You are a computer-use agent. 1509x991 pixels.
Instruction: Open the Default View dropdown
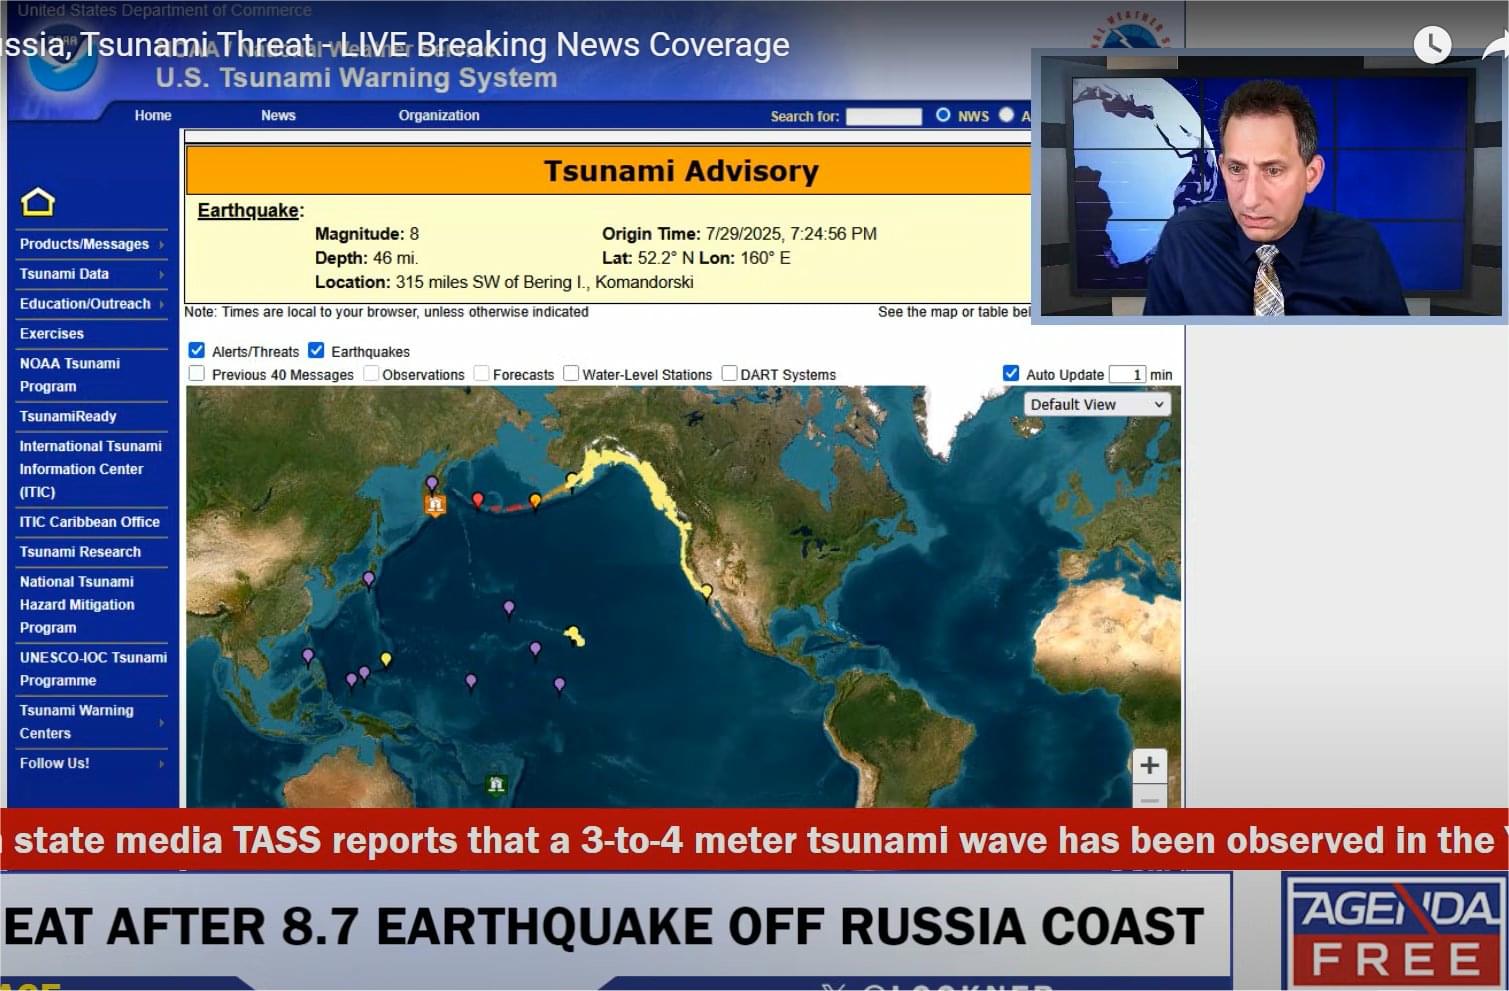coord(1097,404)
